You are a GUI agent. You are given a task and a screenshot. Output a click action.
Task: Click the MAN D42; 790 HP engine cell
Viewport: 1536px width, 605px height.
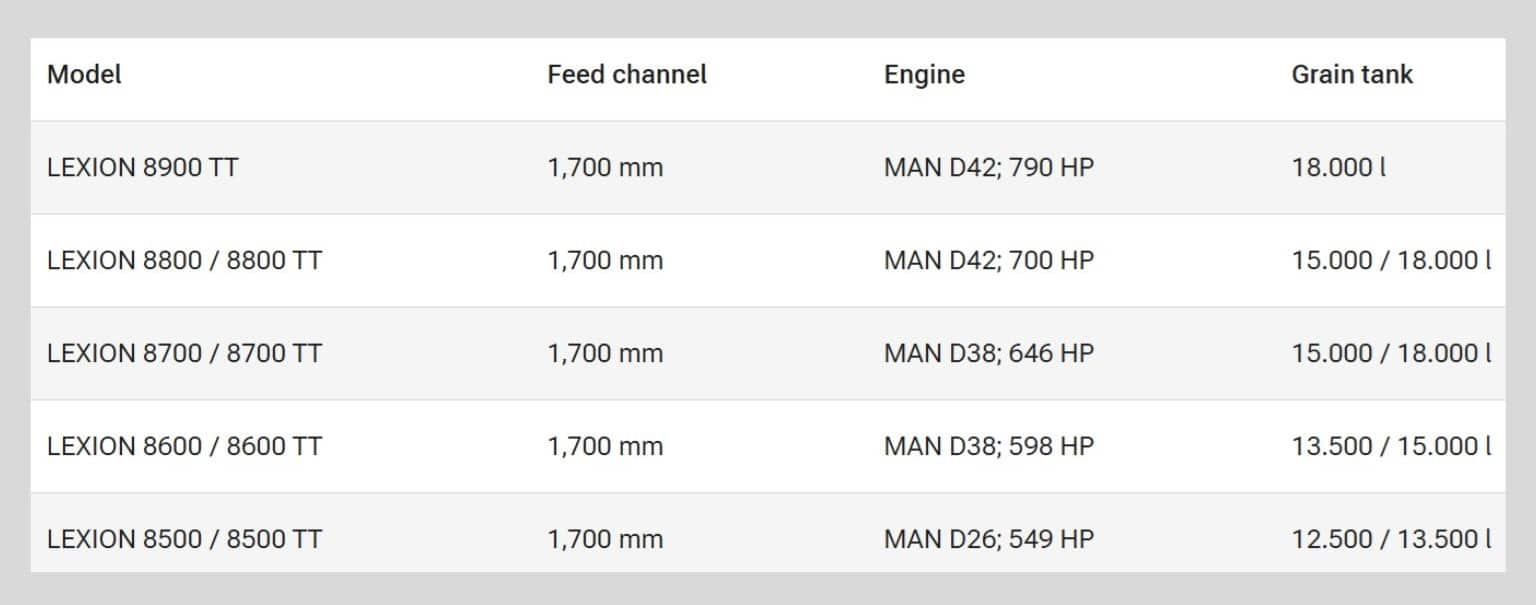coord(988,168)
